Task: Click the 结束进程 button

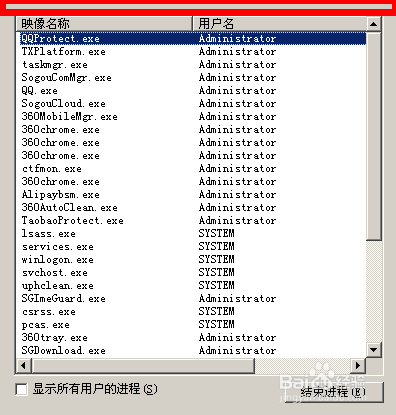Action: (x=334, y=392)
